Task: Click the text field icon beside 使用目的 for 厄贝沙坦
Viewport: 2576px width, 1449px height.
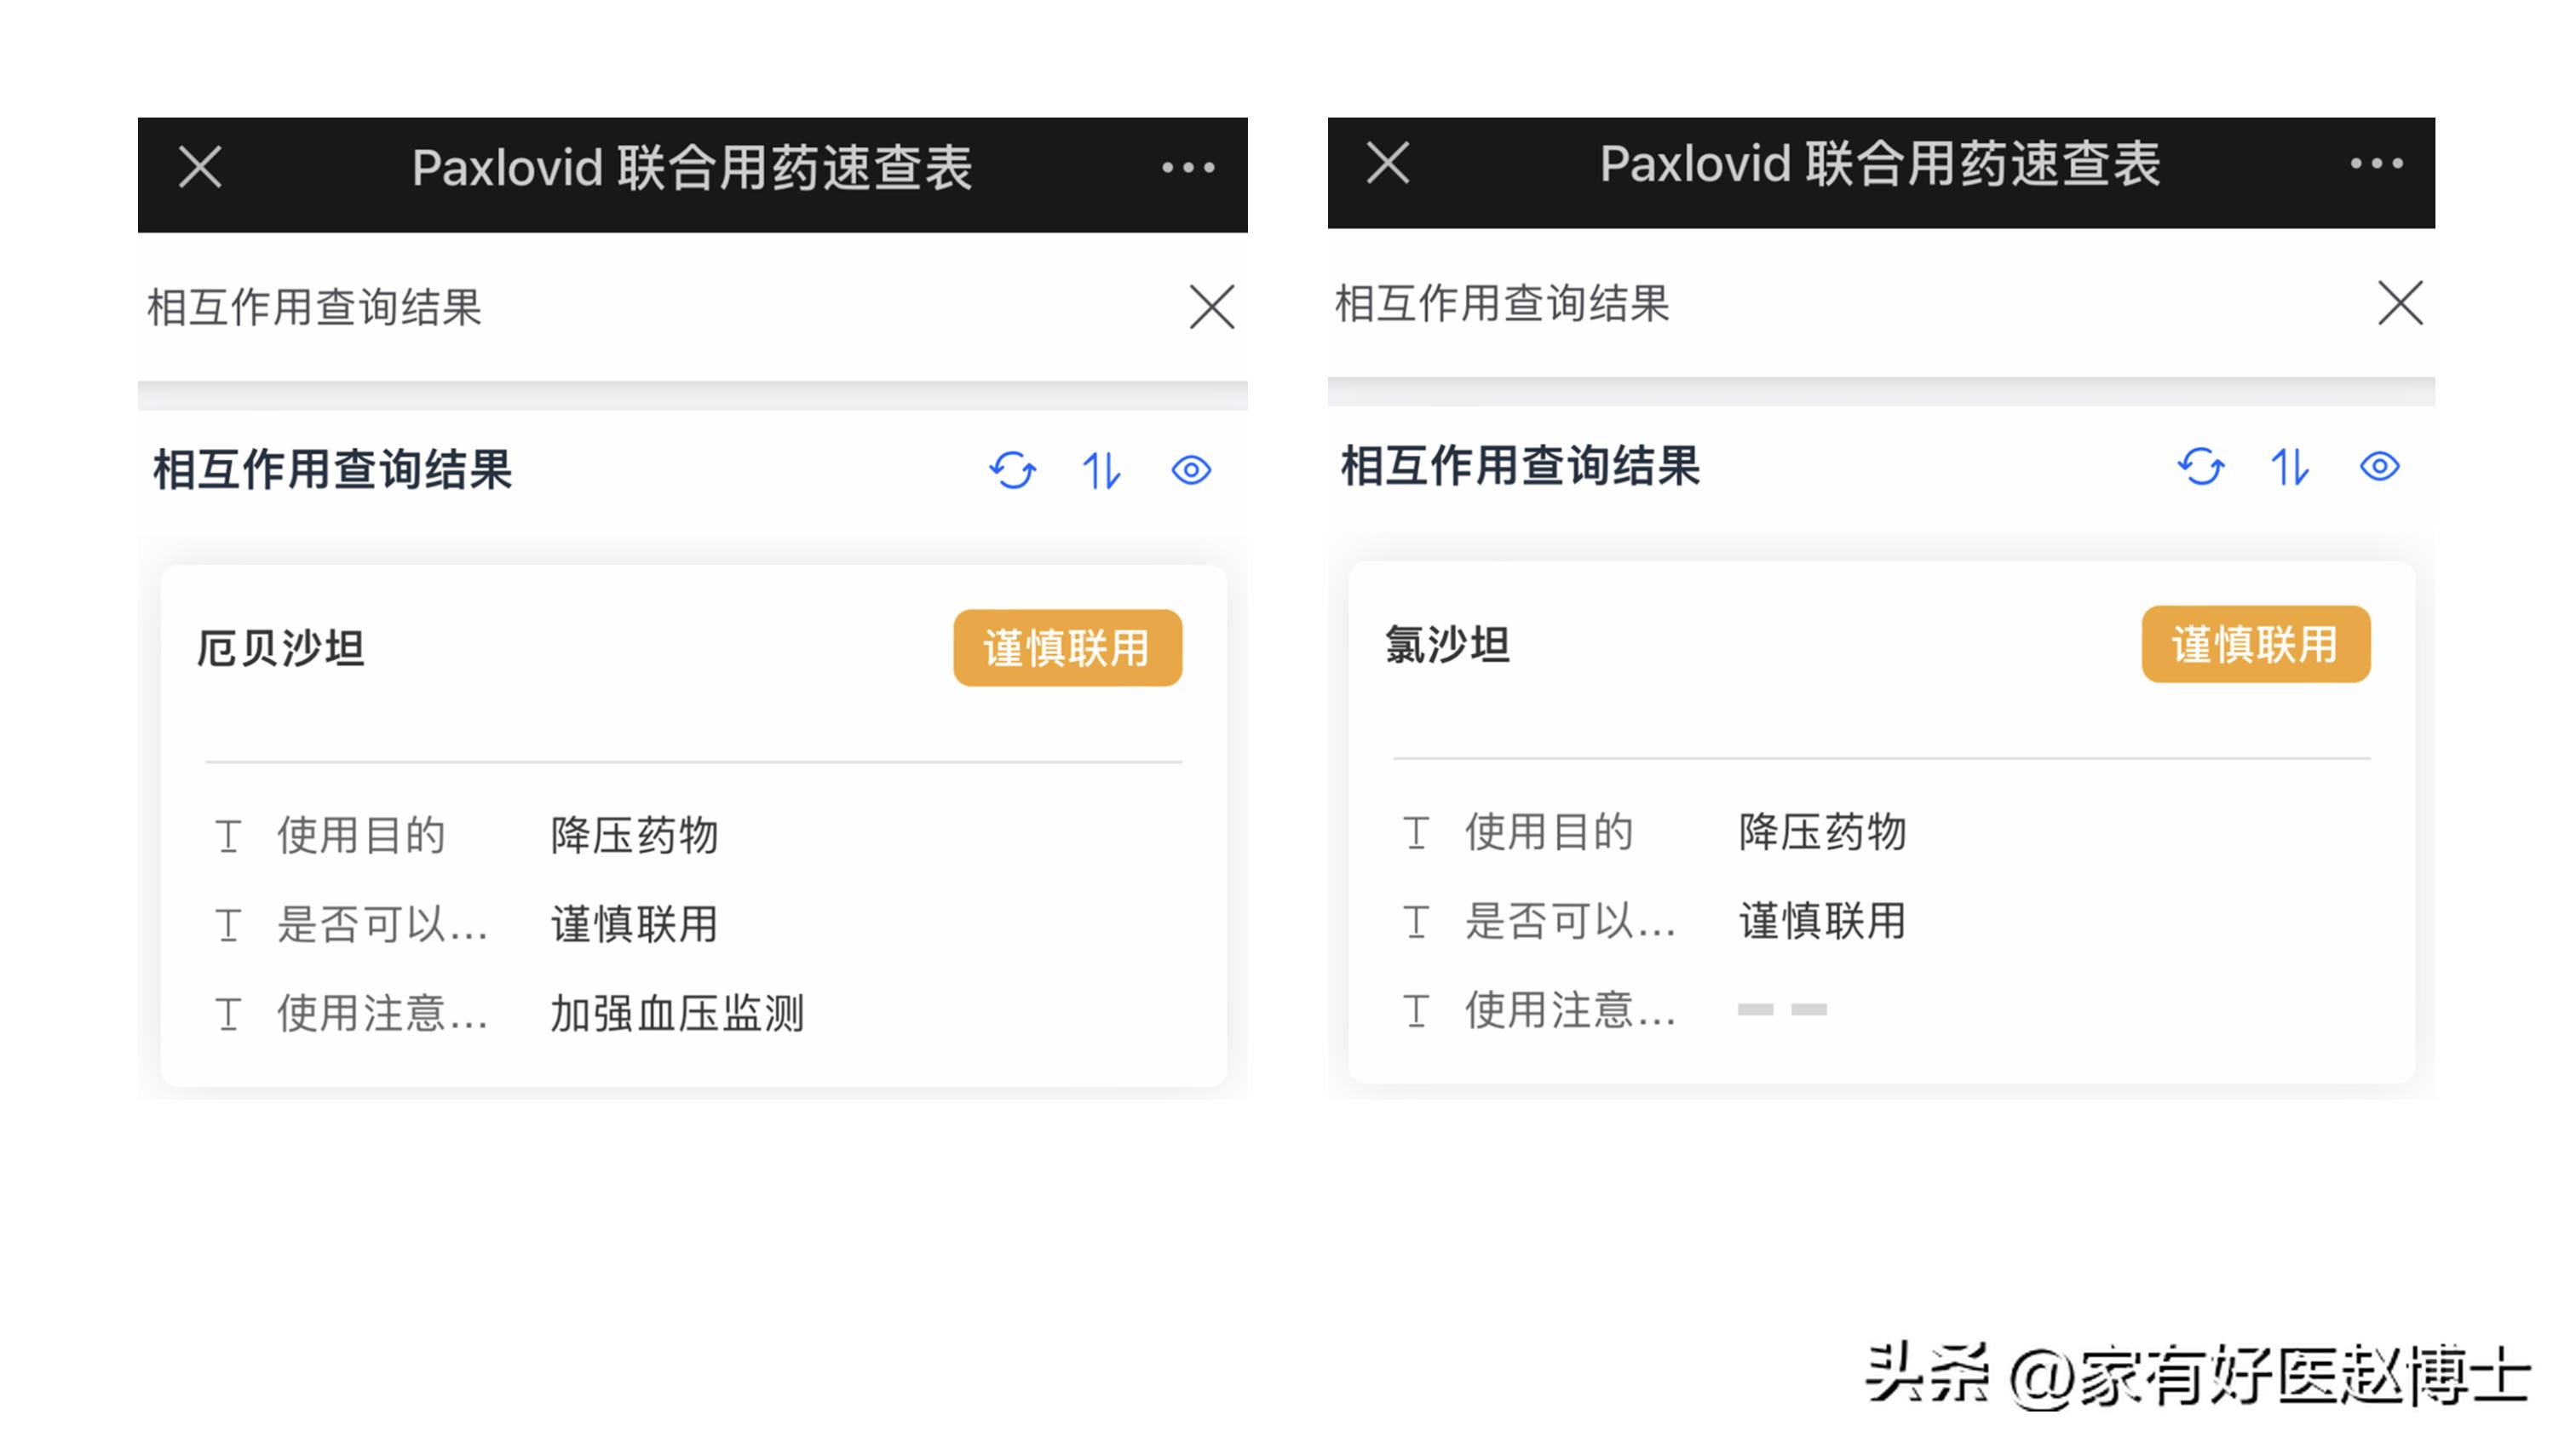Action: click(228, 833)
